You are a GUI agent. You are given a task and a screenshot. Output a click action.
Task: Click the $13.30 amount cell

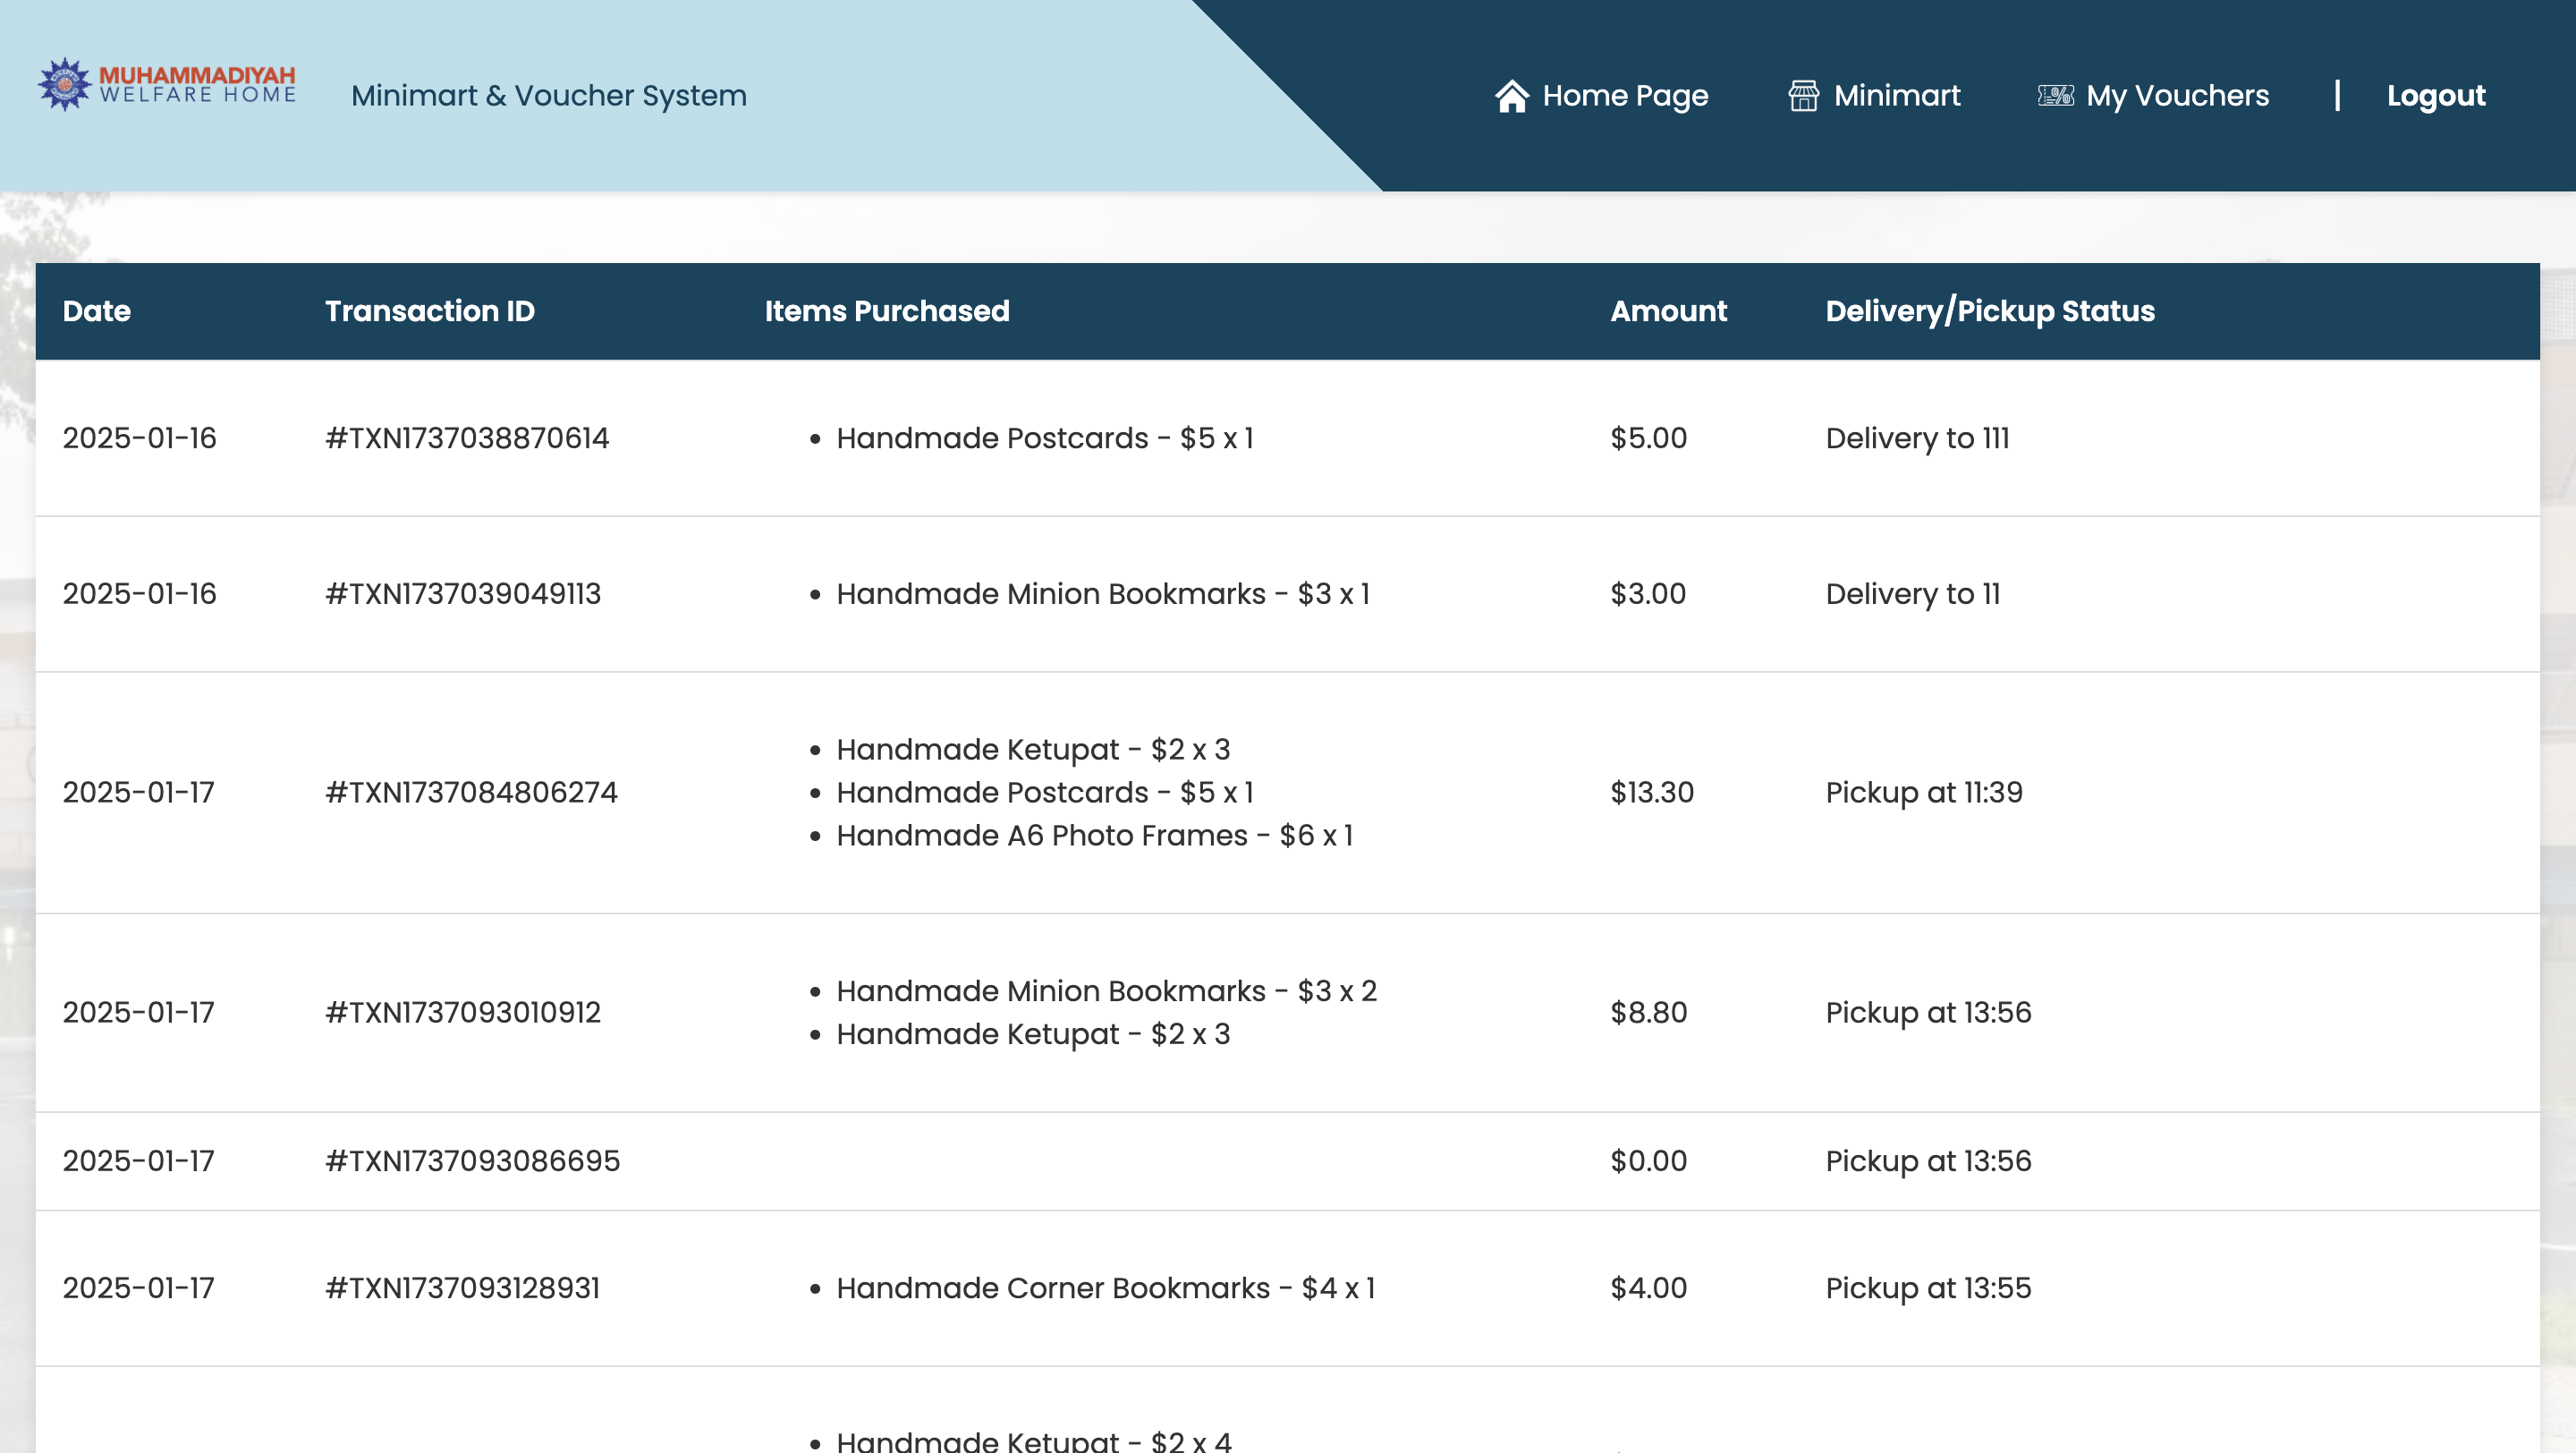click(x=1651, y=792)
